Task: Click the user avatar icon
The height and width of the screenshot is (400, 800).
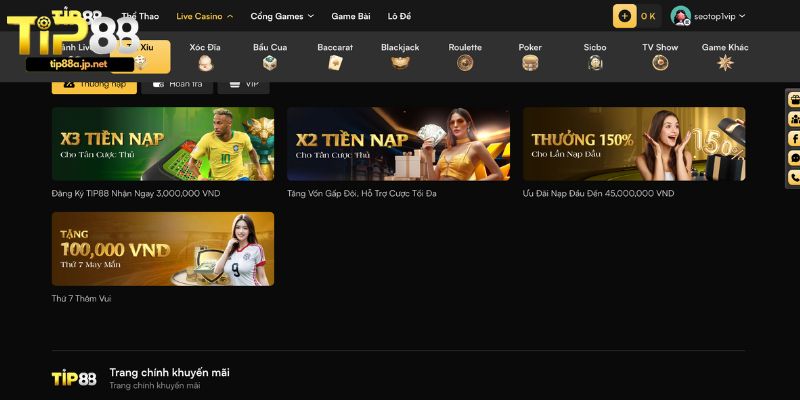Action: coord(680,16)
